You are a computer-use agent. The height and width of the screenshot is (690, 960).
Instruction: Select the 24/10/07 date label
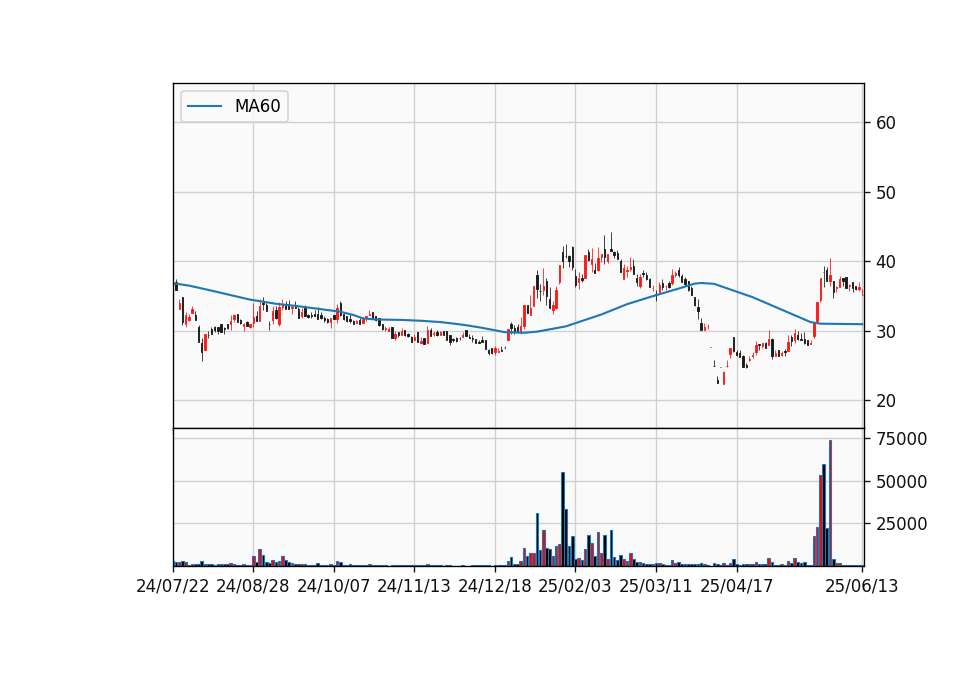point(334,586)
